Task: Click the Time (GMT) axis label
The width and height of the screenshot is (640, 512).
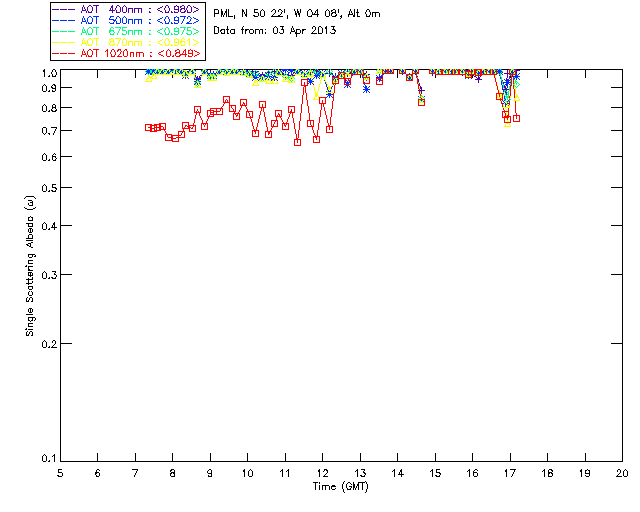Action: pos(341,487)
